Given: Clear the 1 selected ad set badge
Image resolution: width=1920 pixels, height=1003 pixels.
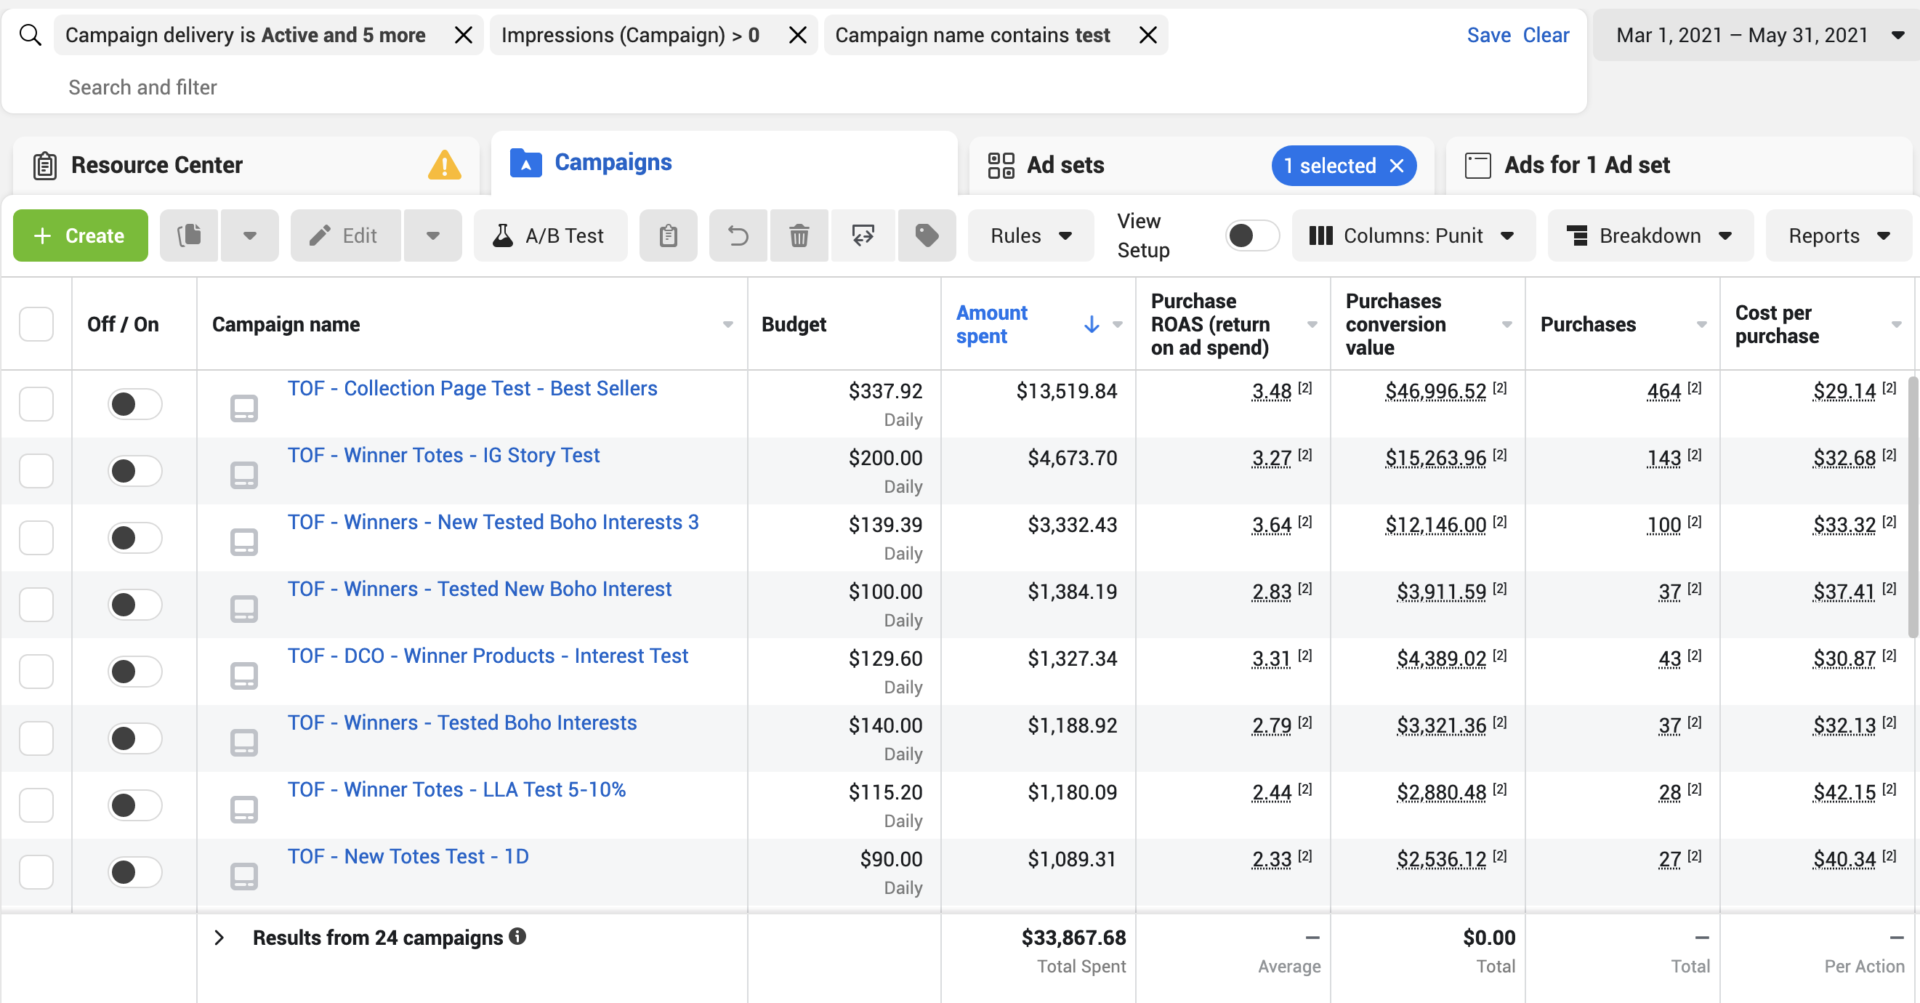Looking at the screenshot, I should pyautogui.click(x=1397, y=166).
